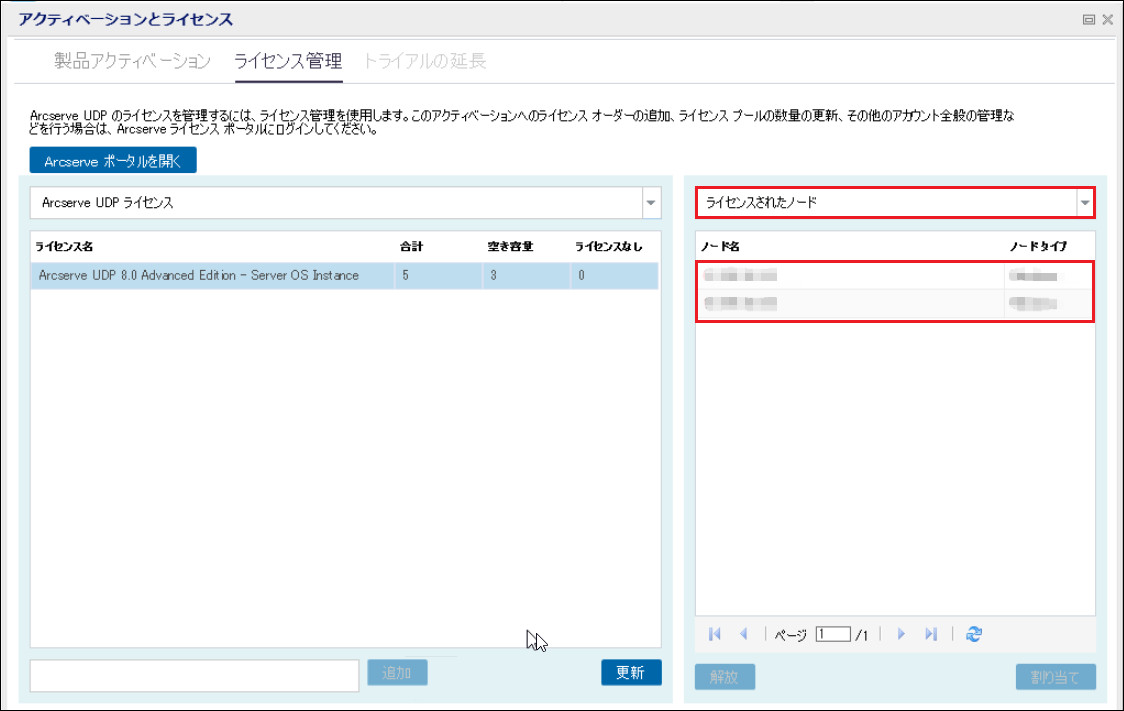This screenshot has height=711, width=1124.
Task: Go to the next page of nodes
Action: pos(901,634)
